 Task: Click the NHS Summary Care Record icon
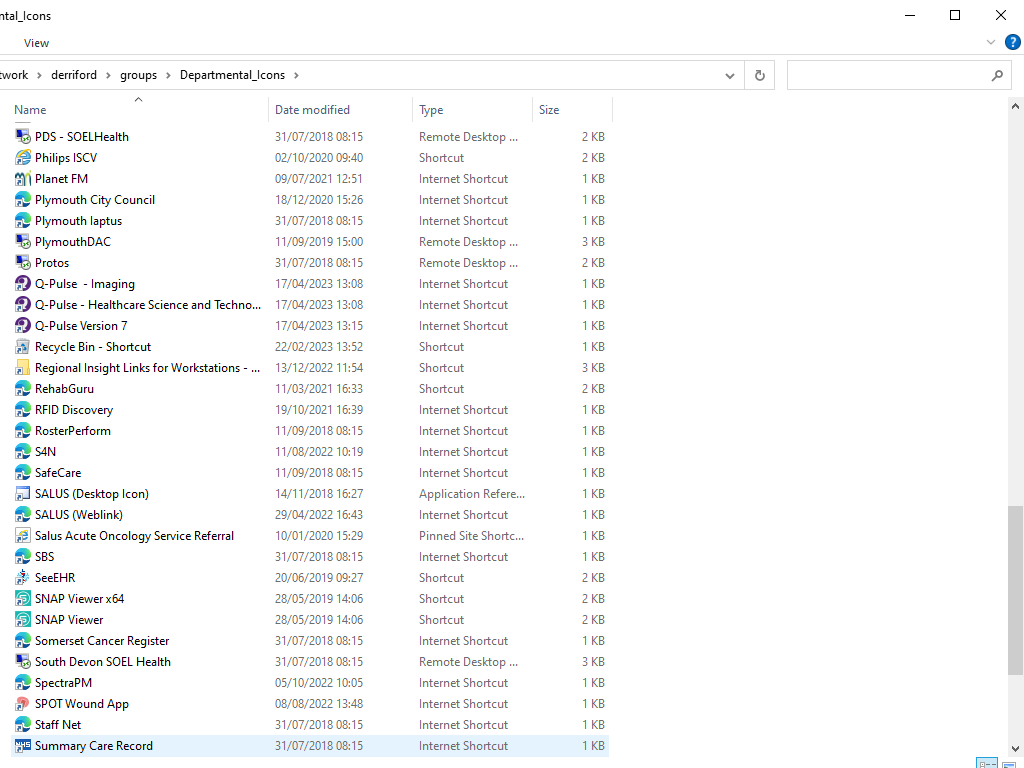click(23, 745)
